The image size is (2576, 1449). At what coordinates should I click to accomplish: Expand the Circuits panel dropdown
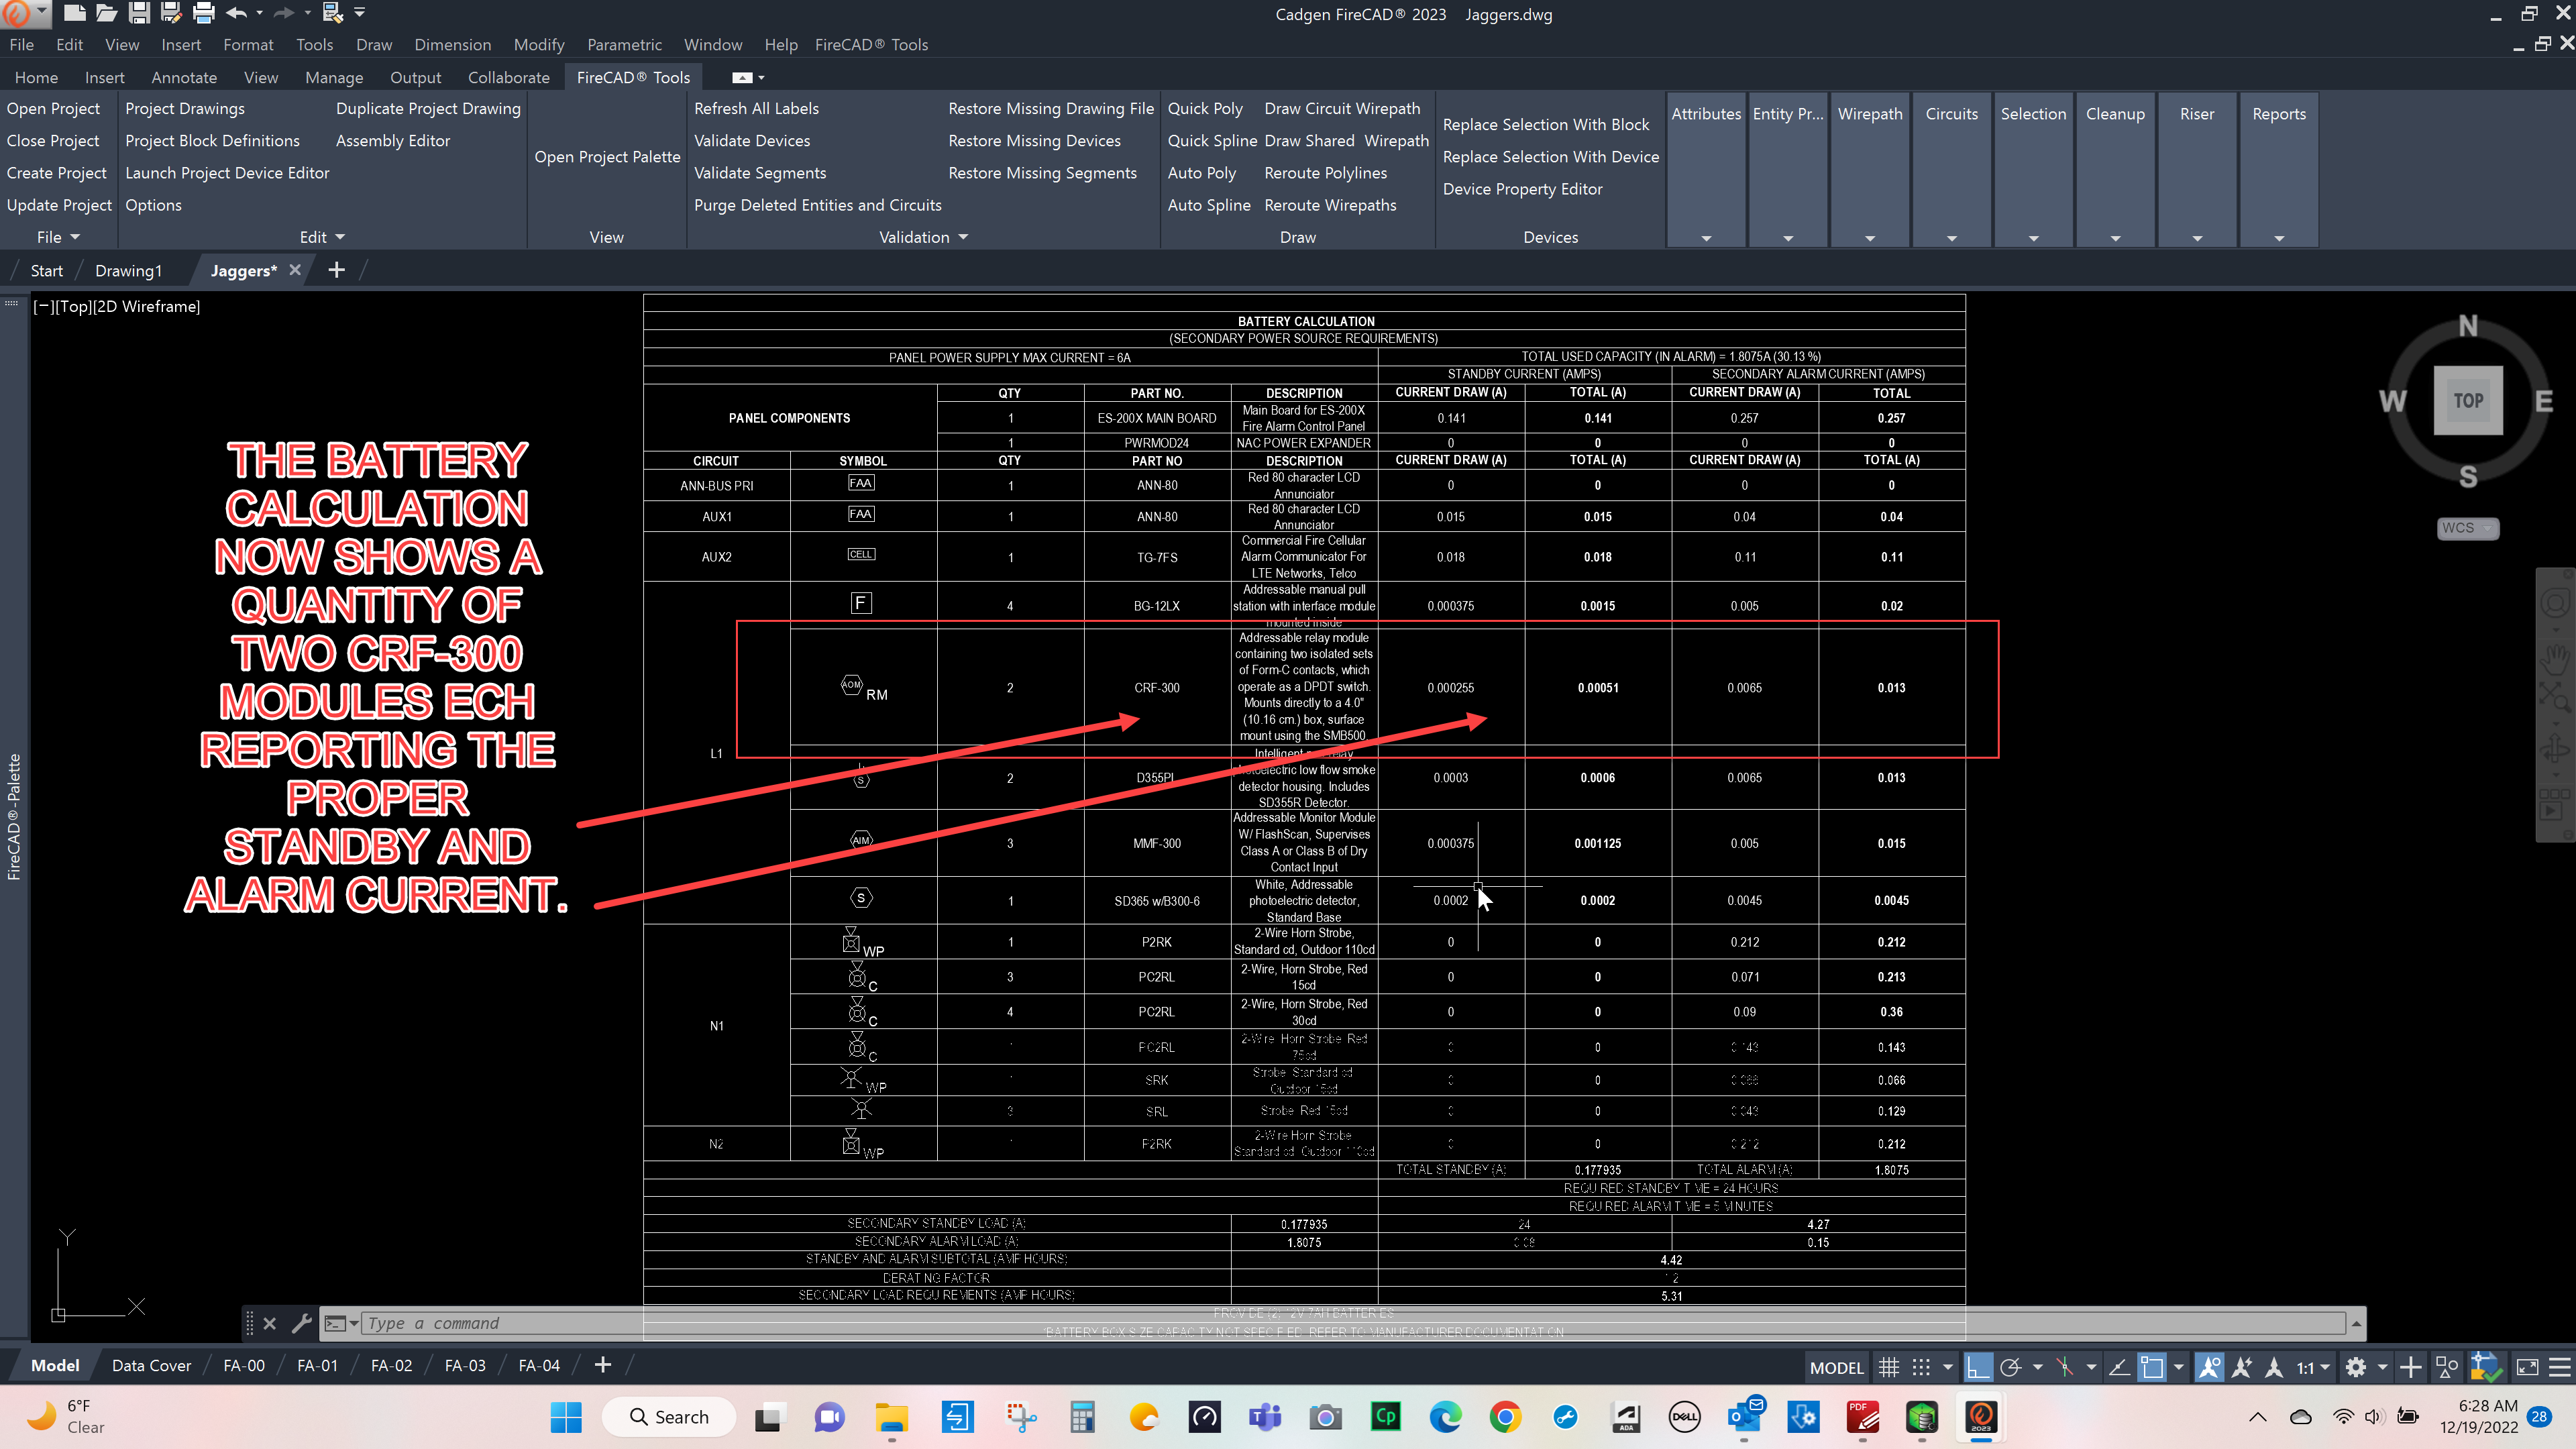tap(1951, 238)
